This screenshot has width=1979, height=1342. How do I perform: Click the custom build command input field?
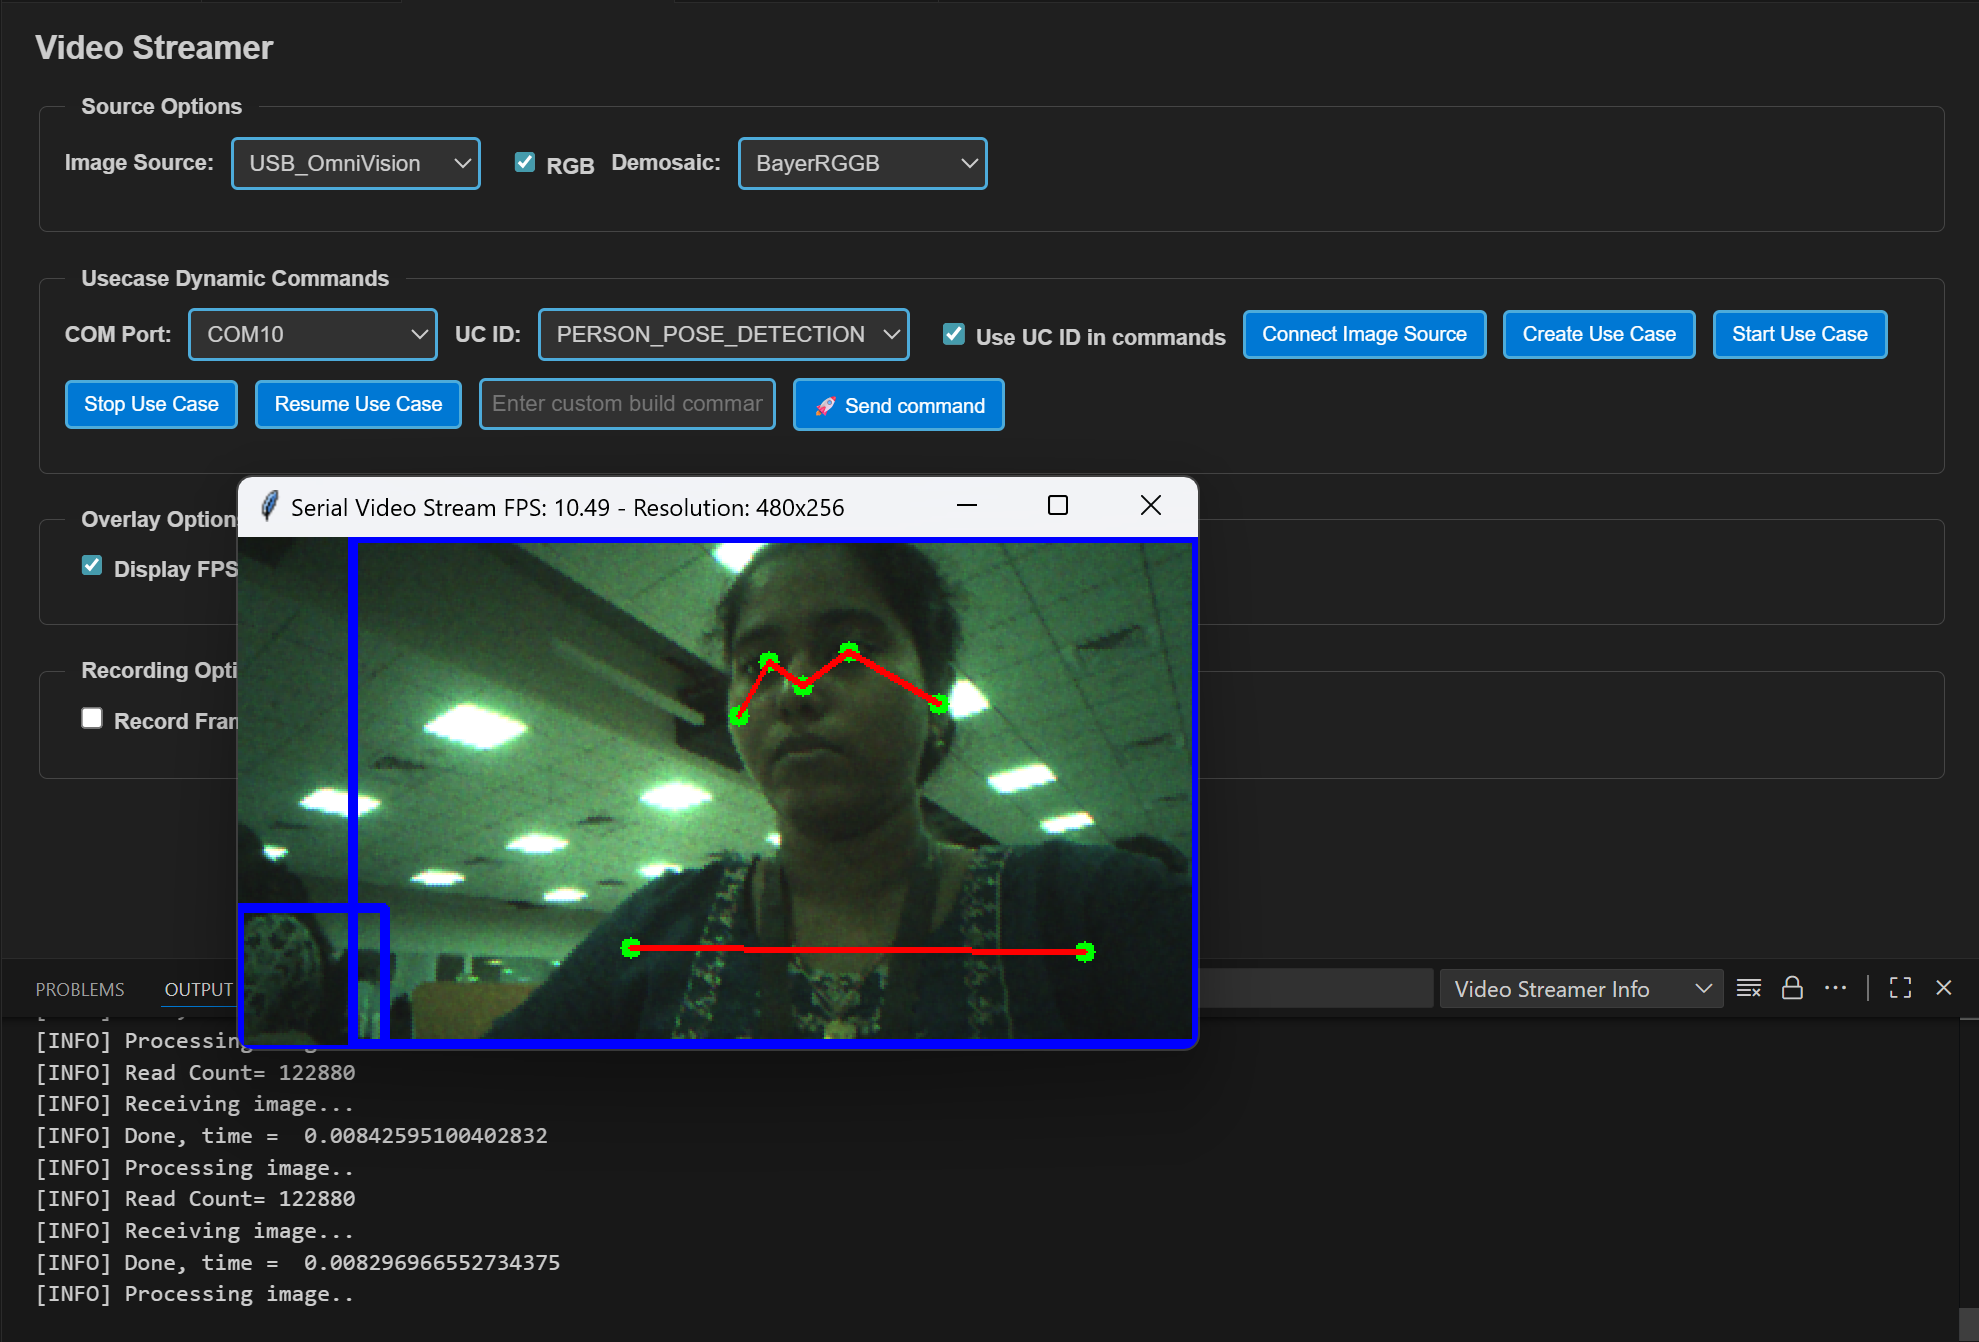click(626, 404)
